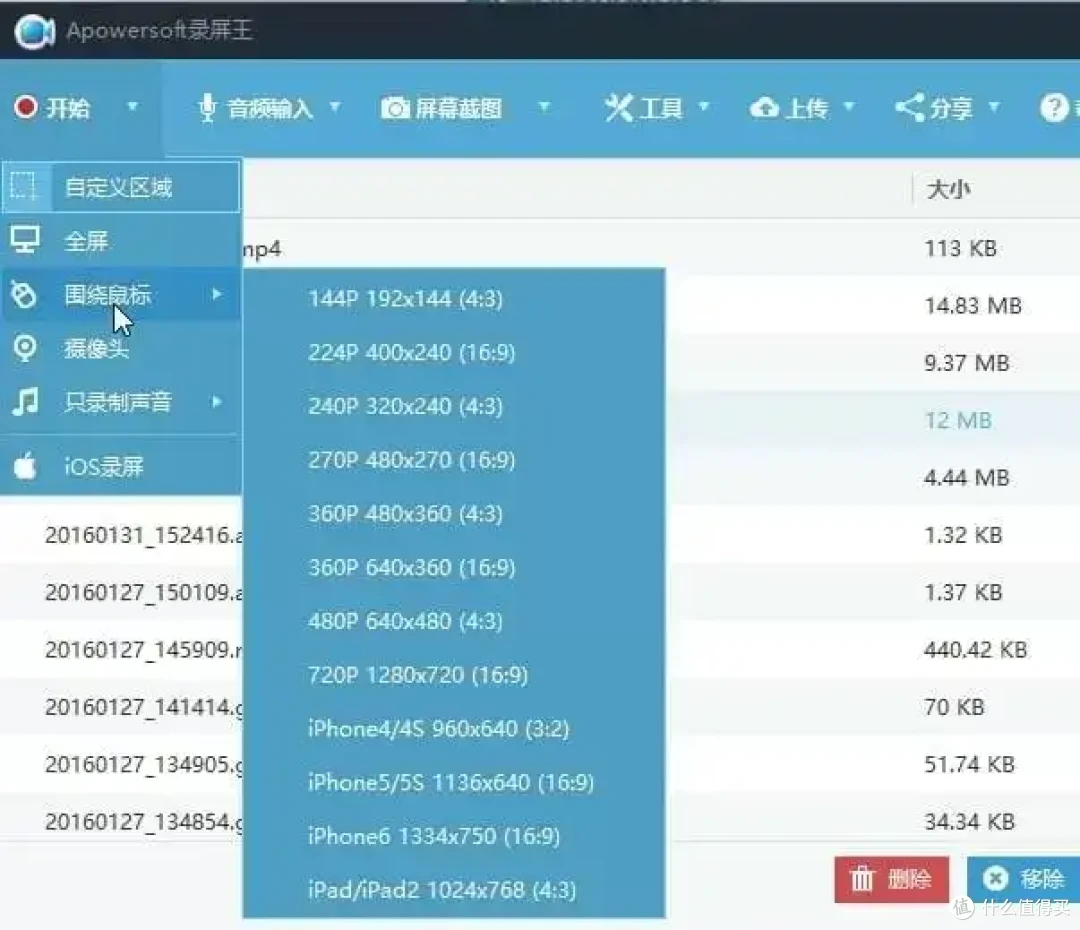Expand the 分享 dropdown arrow
The image size is (1080, 930).
click(x=994, y=107)
